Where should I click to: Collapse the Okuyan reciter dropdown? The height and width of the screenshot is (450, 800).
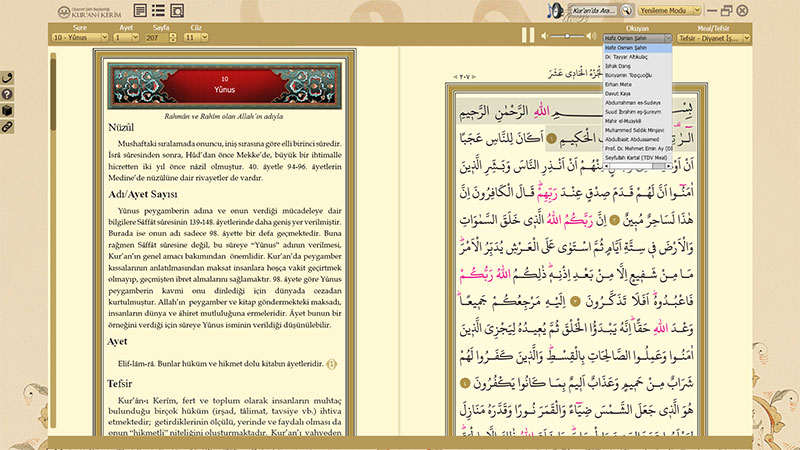point(637,38)
